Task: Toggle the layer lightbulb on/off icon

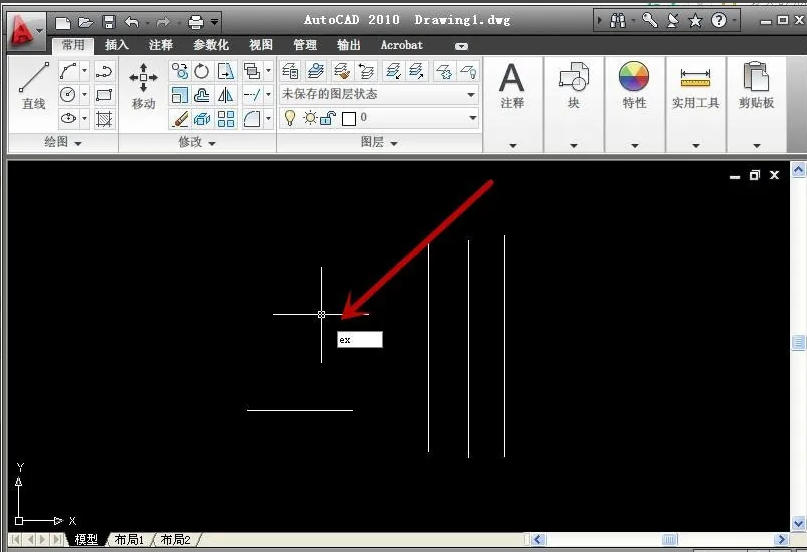Action: coord(290,118)
